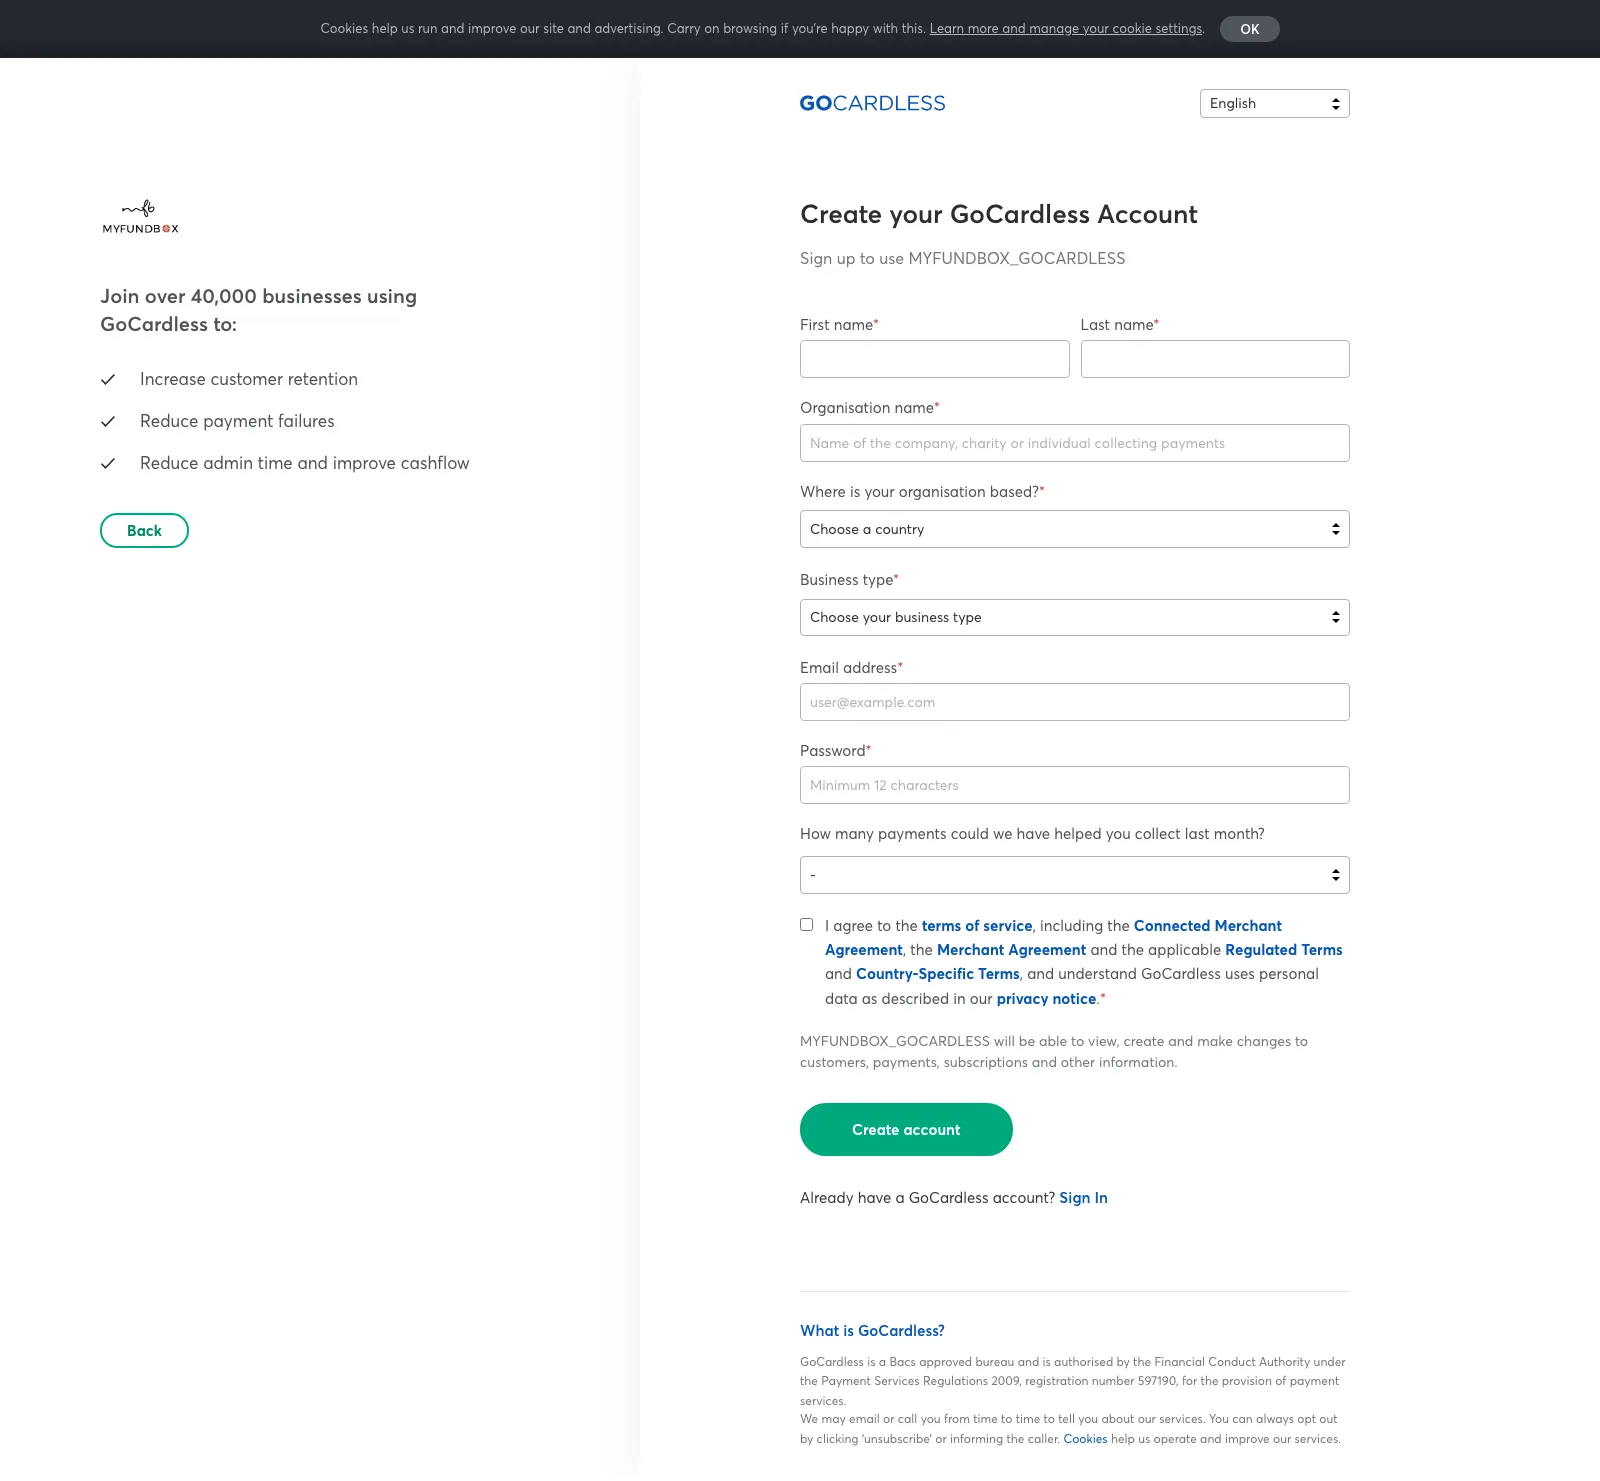The width and height of the screenshot is (1600, 1481).
Task: Open the Choose a country dropdown
Action: point(1074,529)
